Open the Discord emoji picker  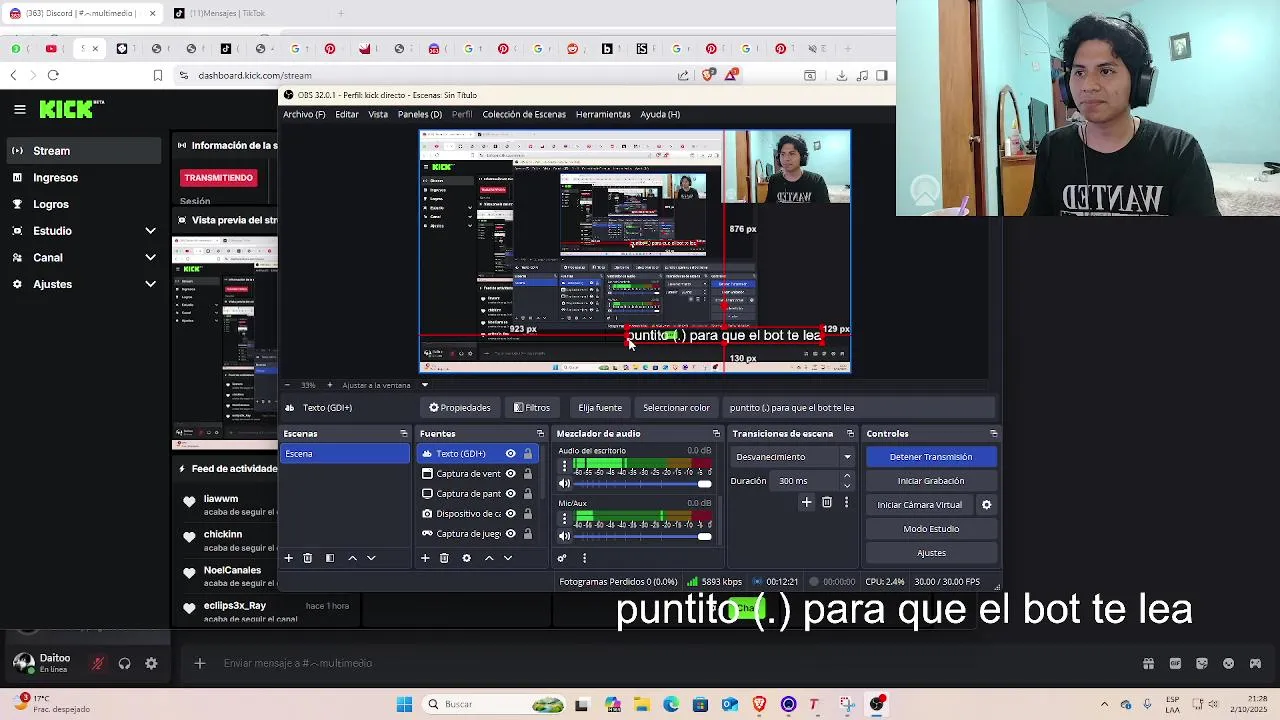(1229, 663)
